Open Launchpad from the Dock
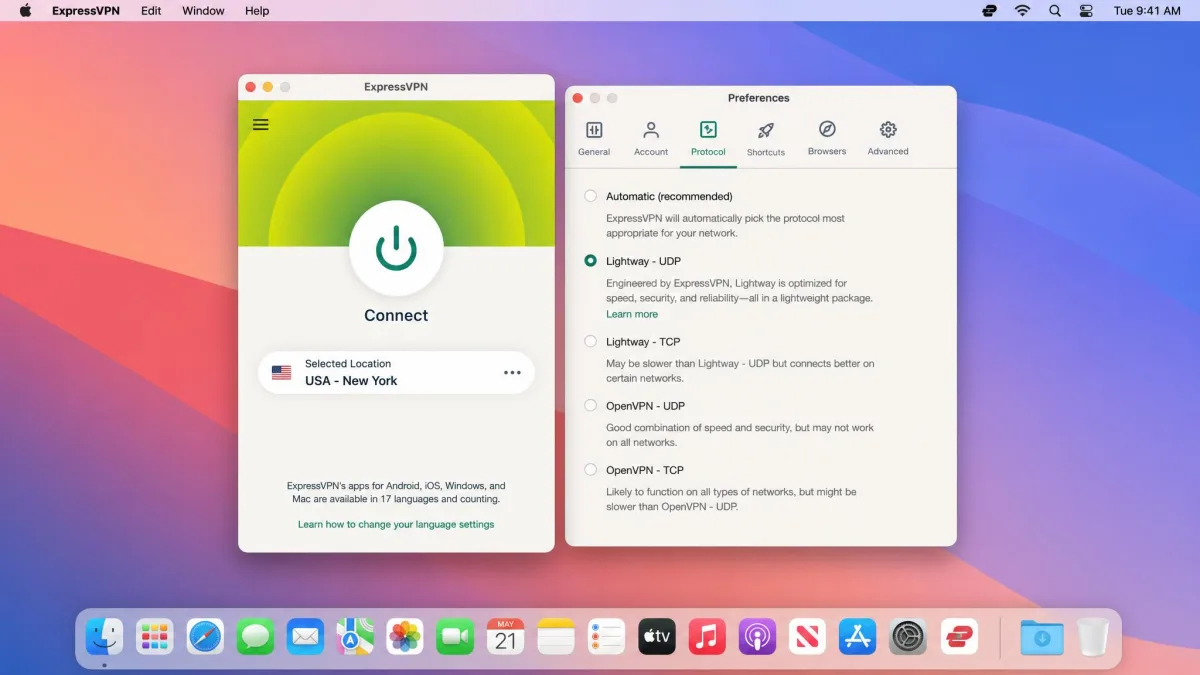1200x675 pixels. coord(155,637)
